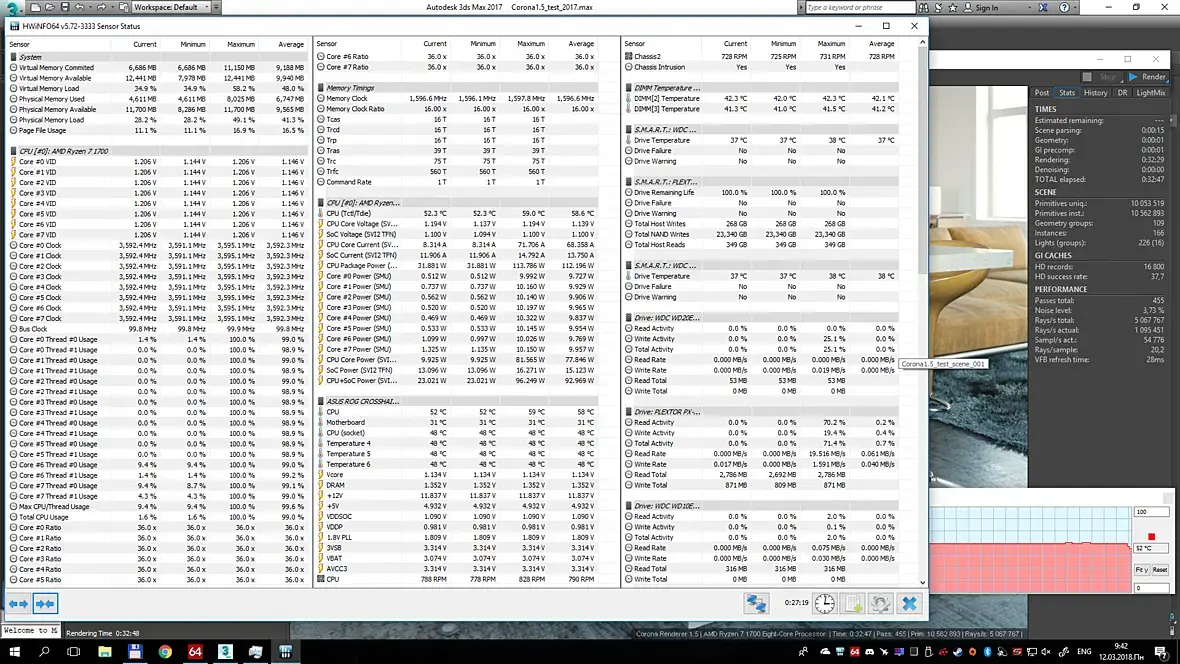Open the Windows notification center icon
This screenshot has height=664, width=1180.
point(1162,651)
